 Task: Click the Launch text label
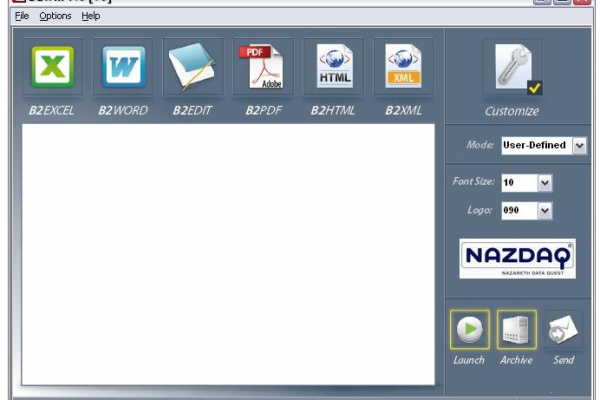pos(469,360)
